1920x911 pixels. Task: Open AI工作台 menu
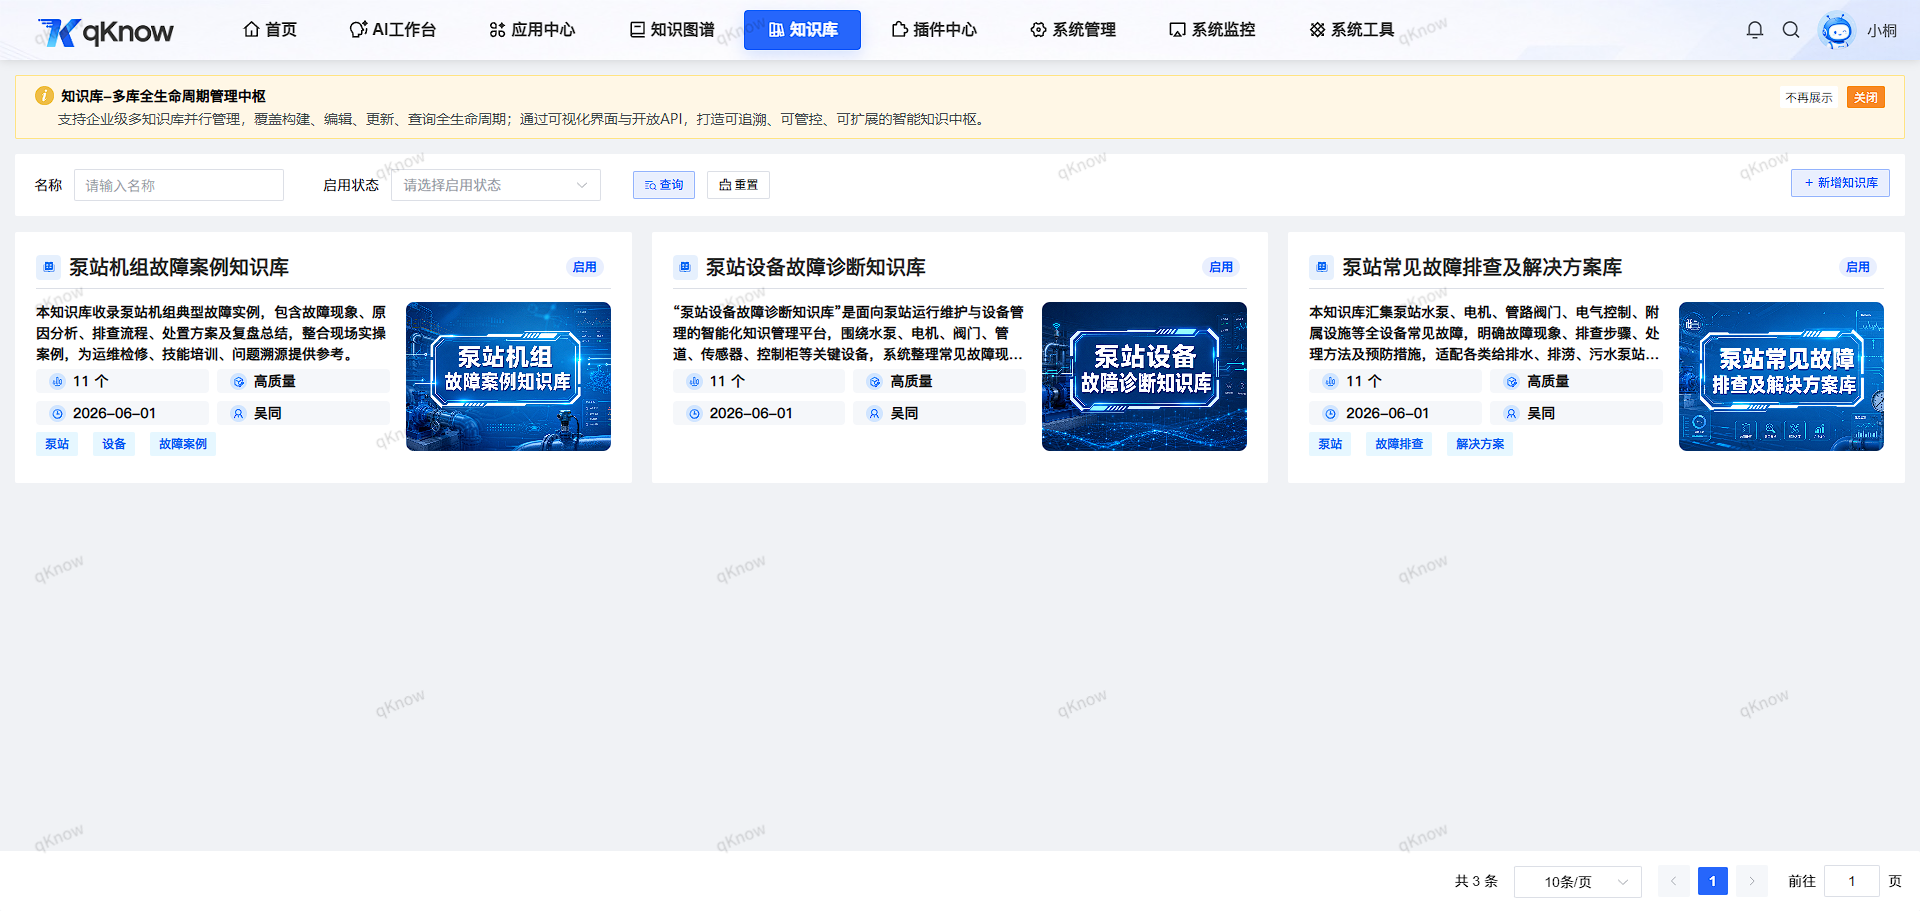pyautogui.click(x=393, y=30)
